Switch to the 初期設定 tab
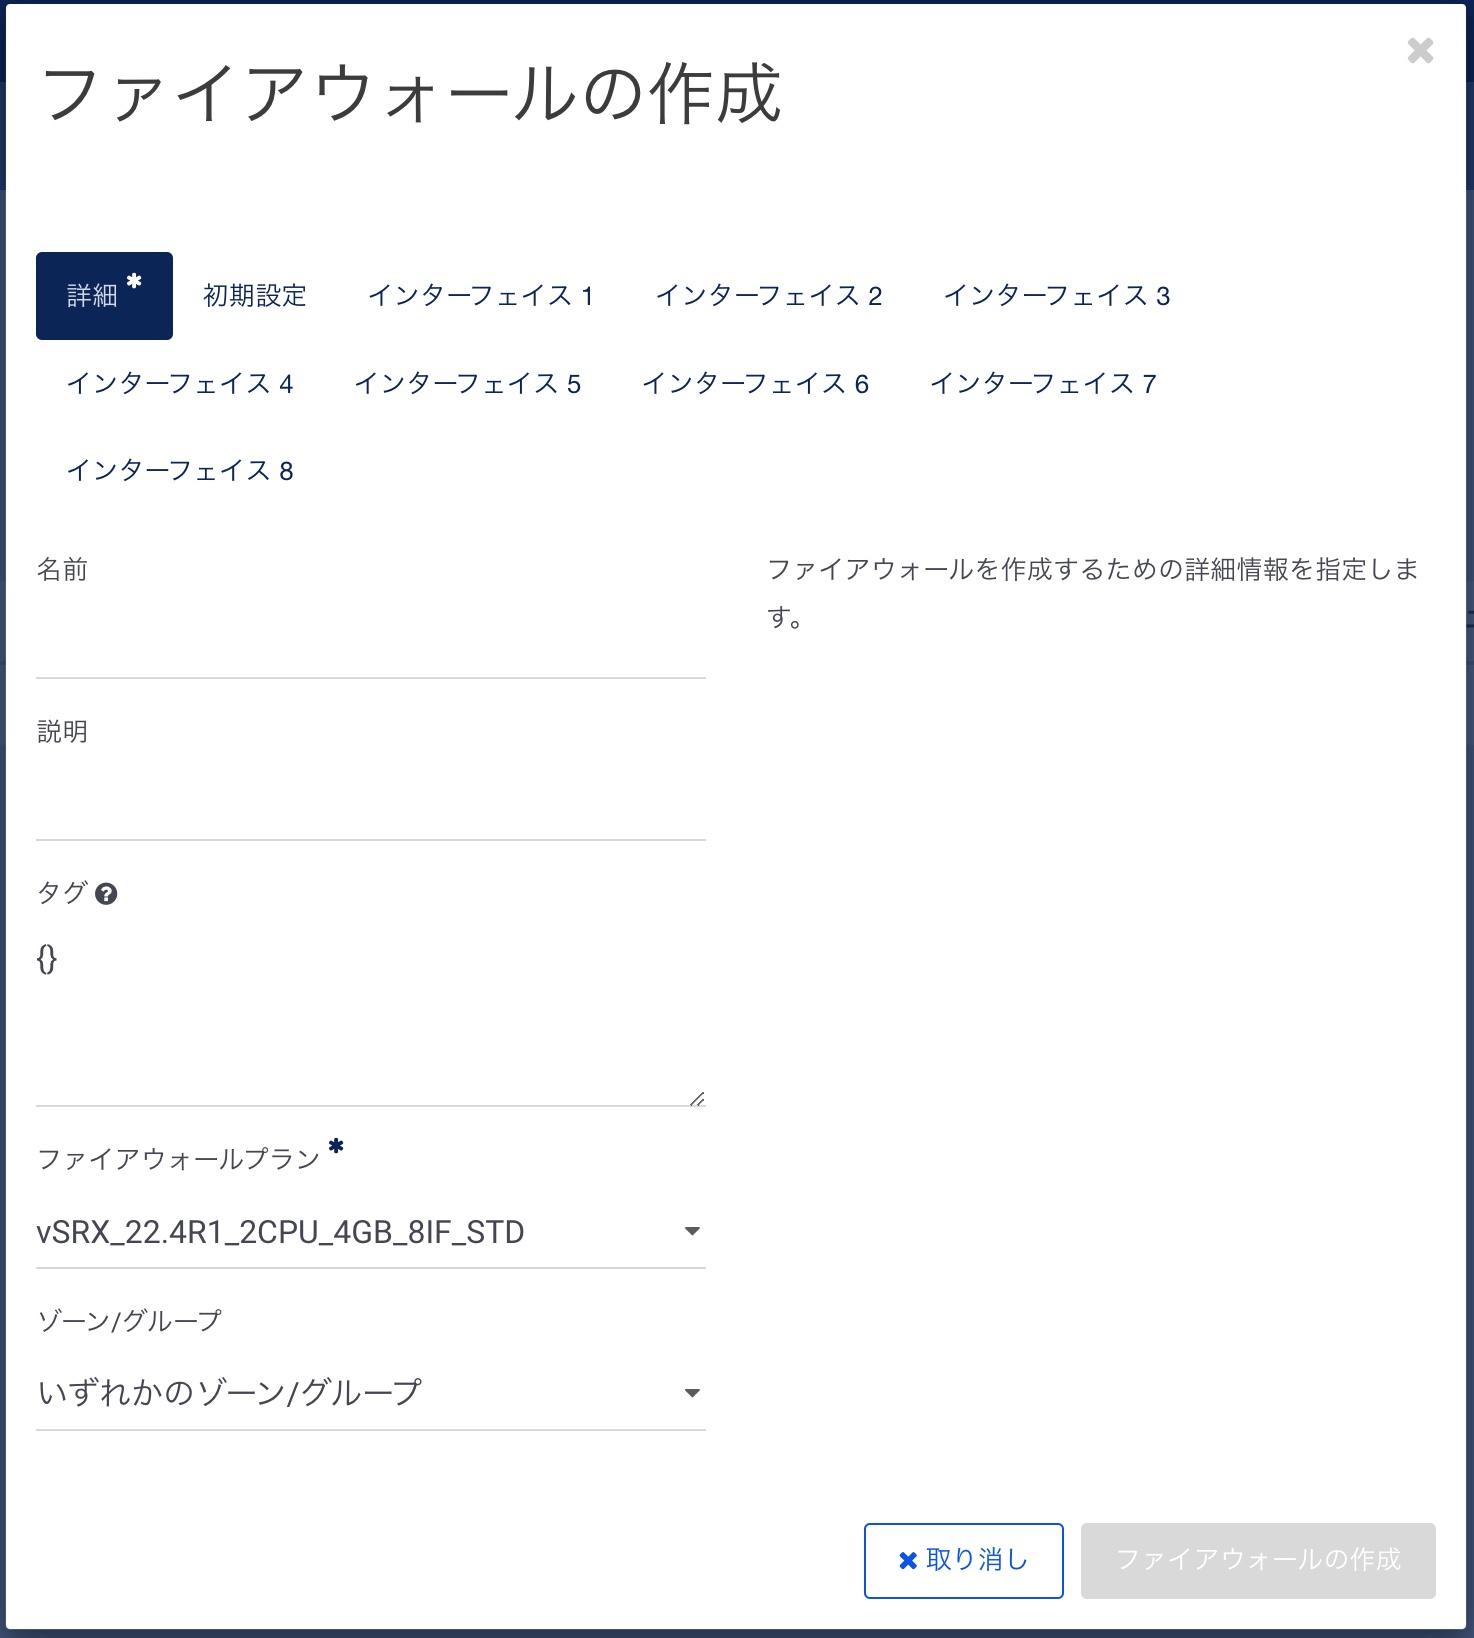This screenshot has height=1638, width=1474. pos(255,296)
